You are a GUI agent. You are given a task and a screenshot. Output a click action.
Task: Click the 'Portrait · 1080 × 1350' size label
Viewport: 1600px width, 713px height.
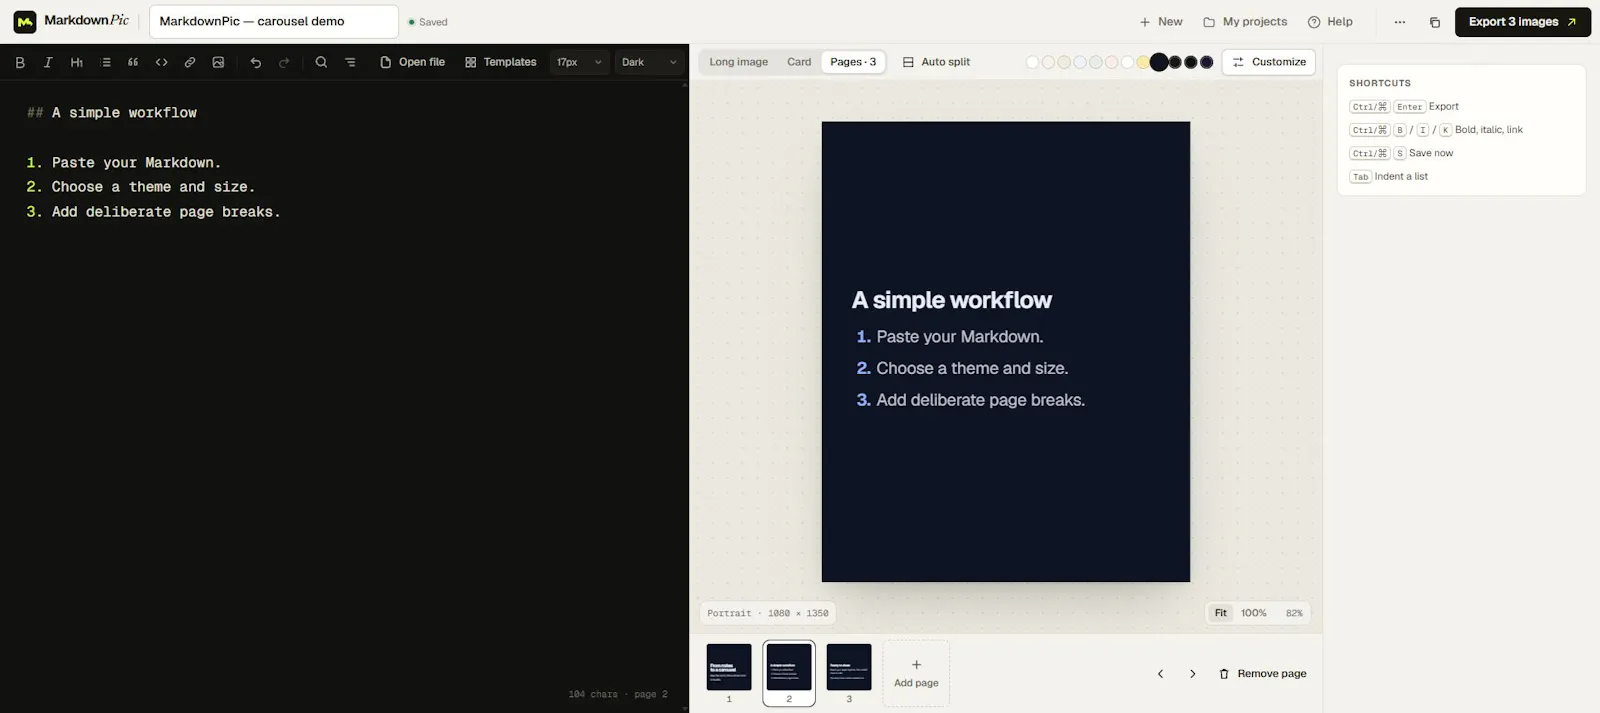[768, 613]
